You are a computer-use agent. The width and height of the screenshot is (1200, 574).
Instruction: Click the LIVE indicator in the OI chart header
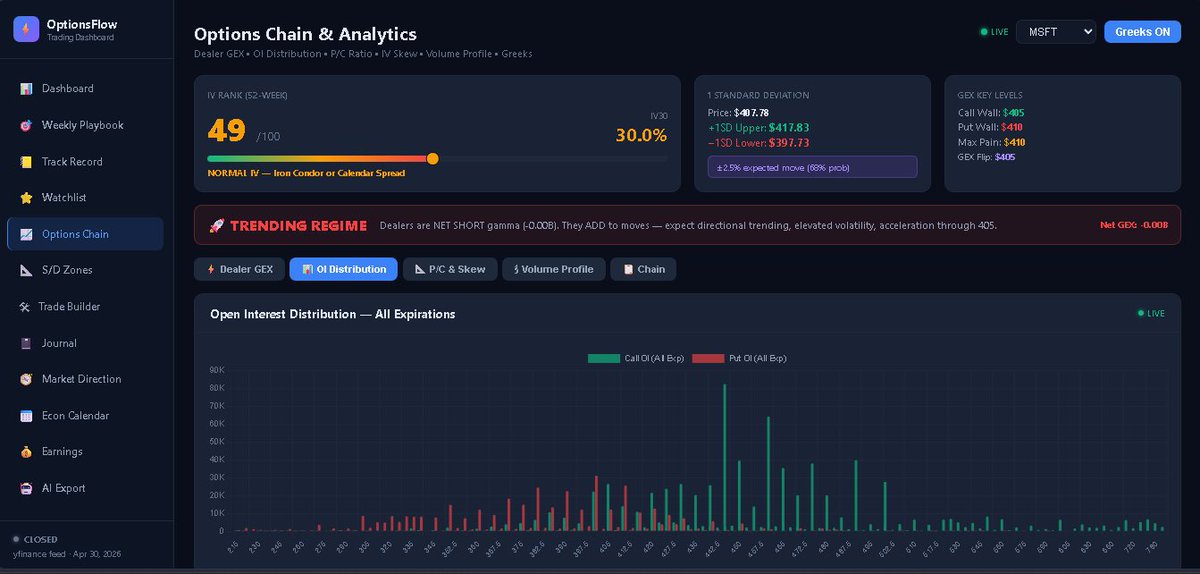pyautogui.click(x=1151, y=313)
